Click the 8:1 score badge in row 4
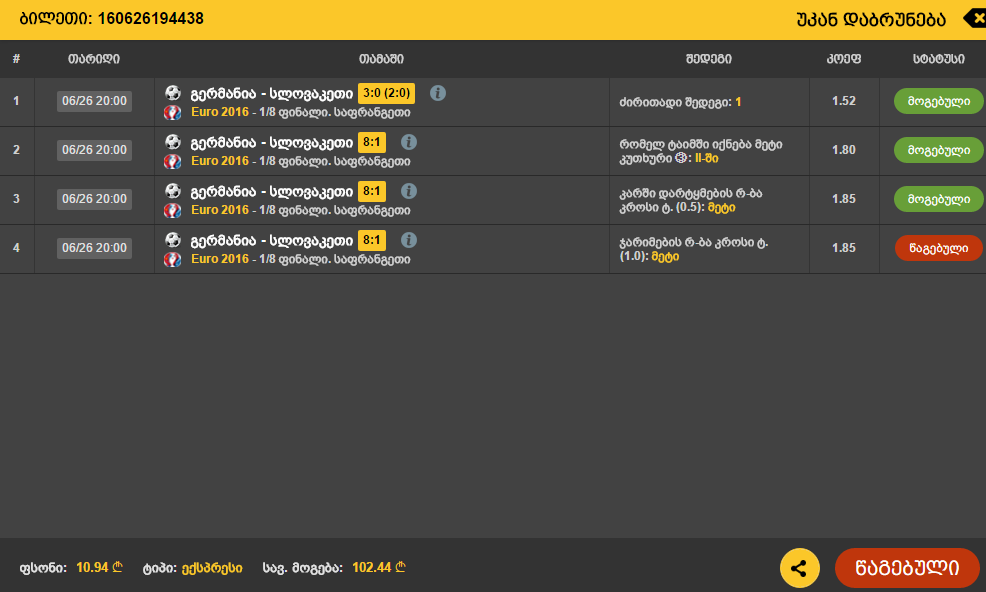 tap(372, 240)
